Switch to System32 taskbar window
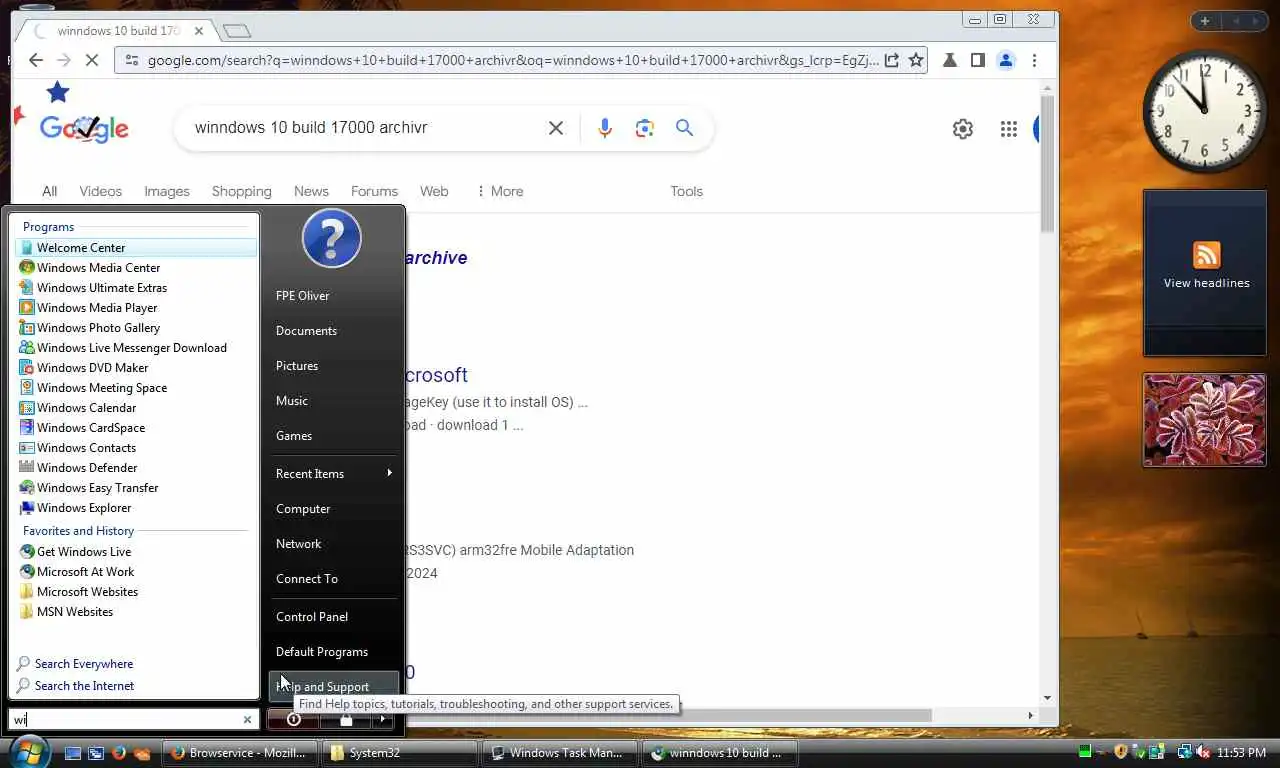Viewport: 1280px width, 768px height. click(x=400, y=752)
